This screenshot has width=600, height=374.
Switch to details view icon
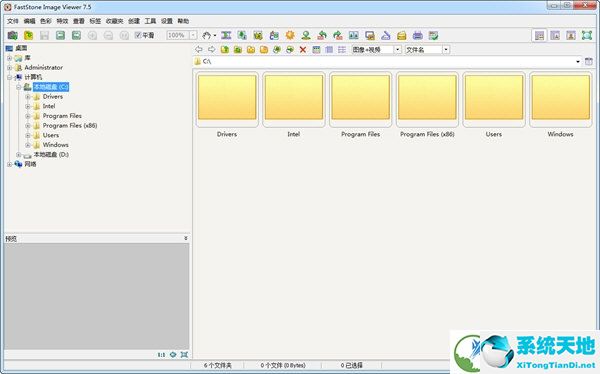click(x=329, y=49)
